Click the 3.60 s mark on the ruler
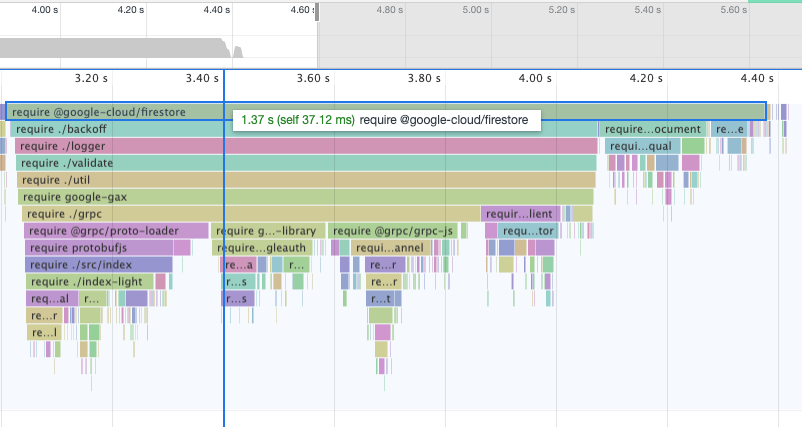This screenshot has width=802, height=427. [313, 78]
